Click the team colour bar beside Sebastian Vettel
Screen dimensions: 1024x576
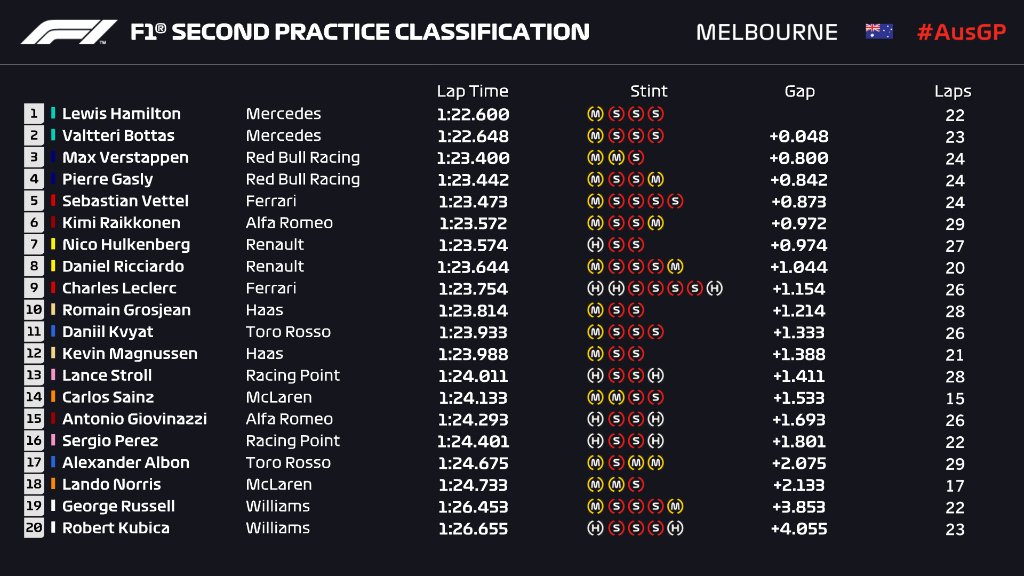click(x=53, y=201)
